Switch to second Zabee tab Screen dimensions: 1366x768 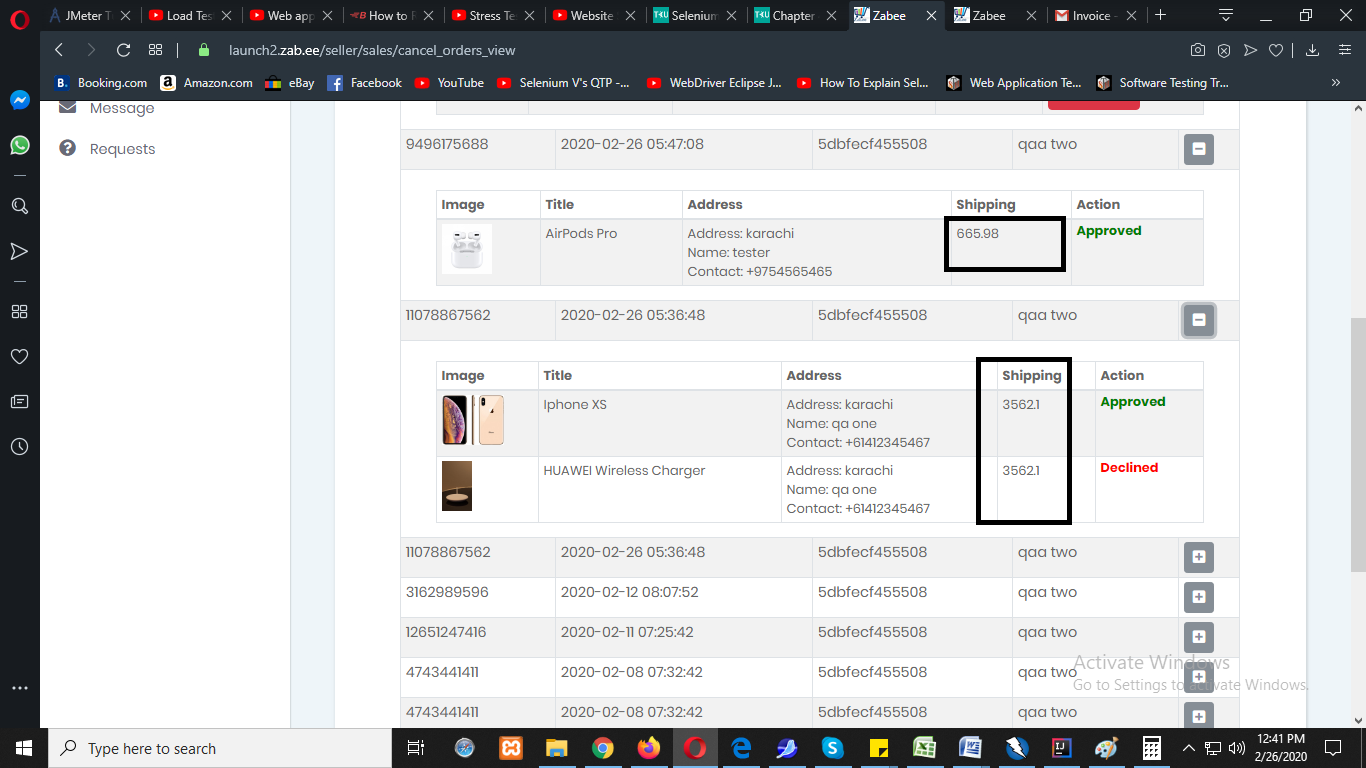tap(996, 15)
